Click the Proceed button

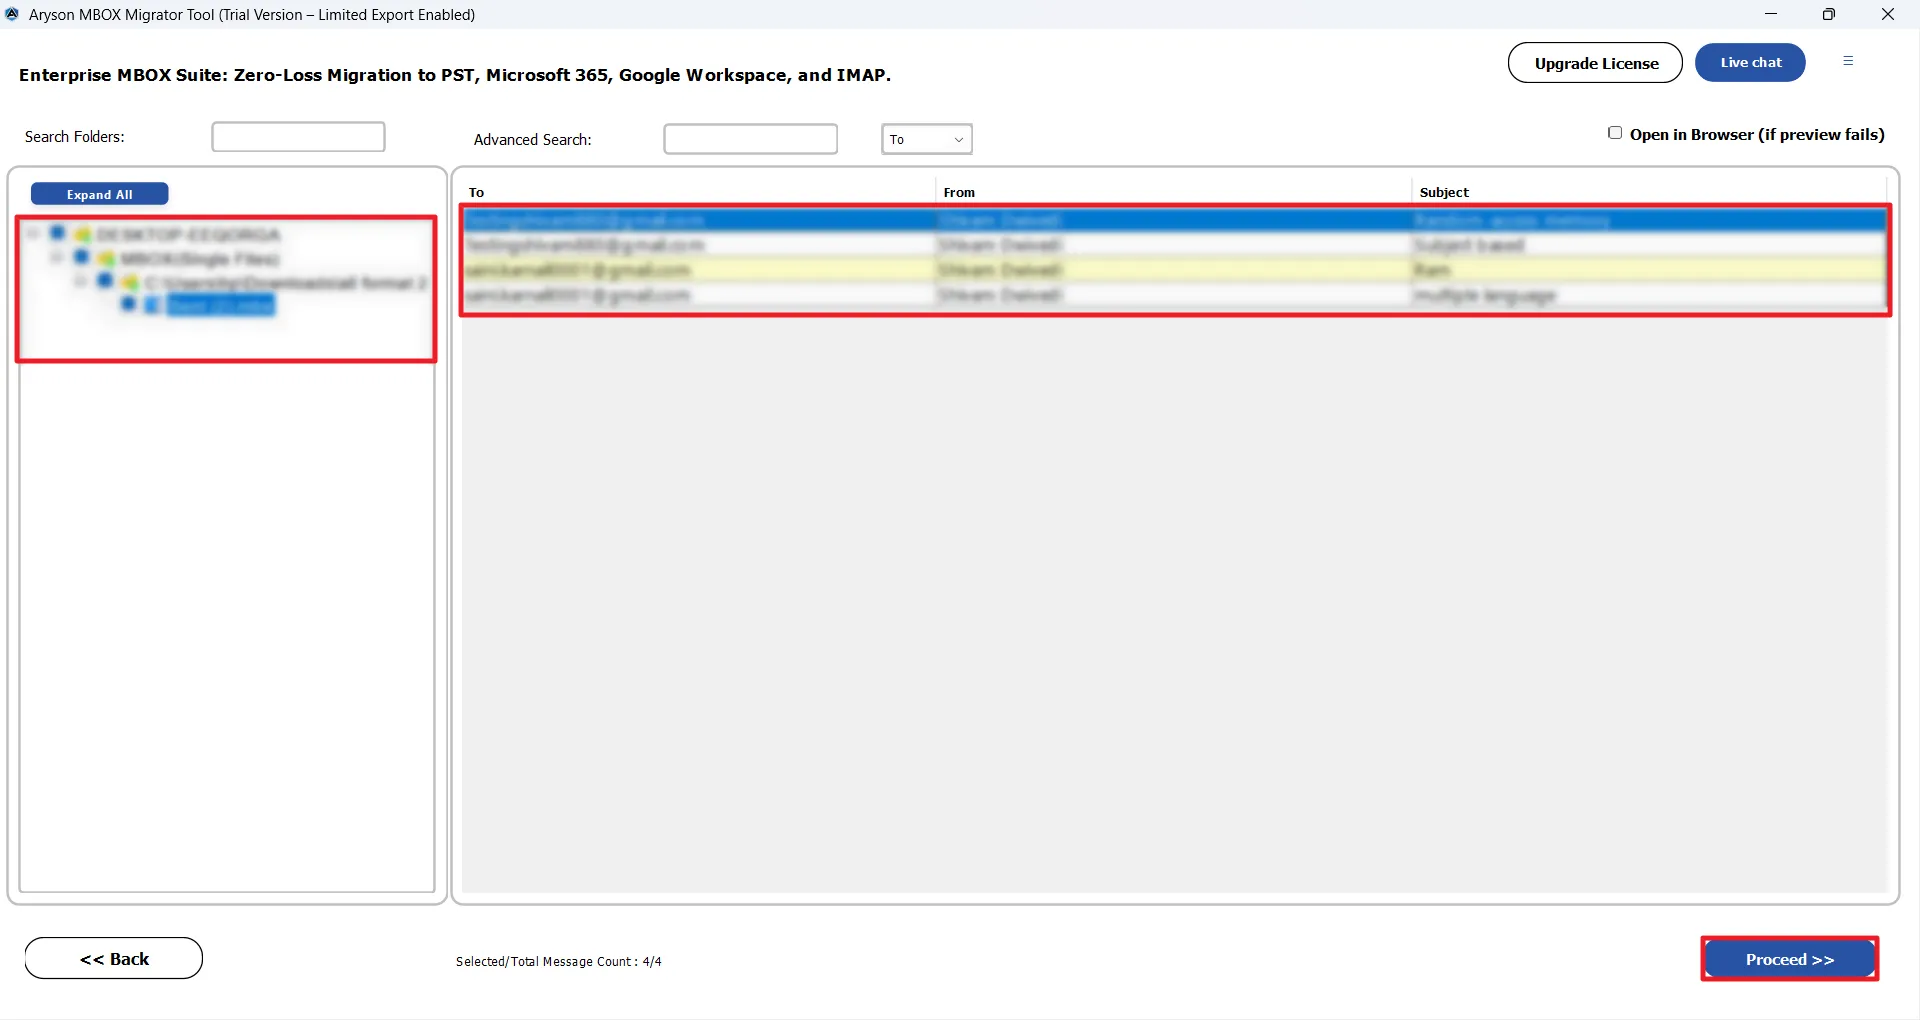pyautogui.click(x=1789, y=959)
